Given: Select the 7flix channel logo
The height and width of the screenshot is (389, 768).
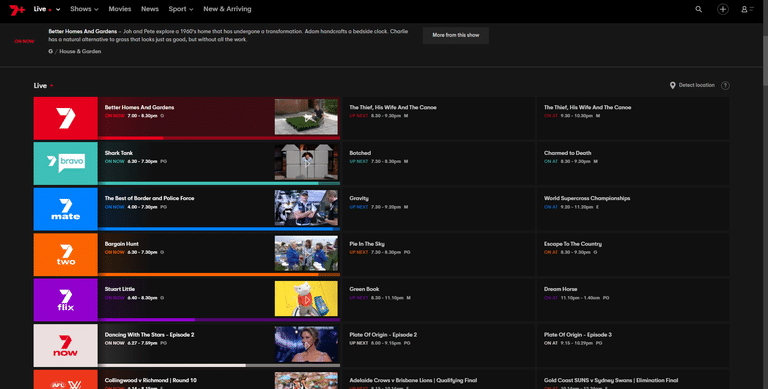Looking at the screenshot, I should click(x=66, y=300).
